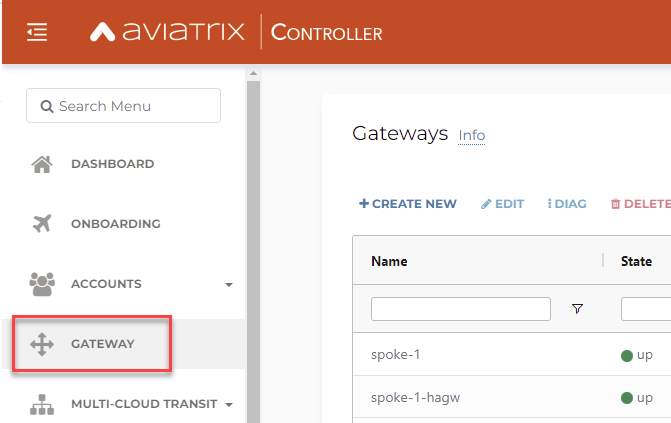671x423 pixels.
Task: Click the Accounts people icon
Action: click(x=42, y=284)
